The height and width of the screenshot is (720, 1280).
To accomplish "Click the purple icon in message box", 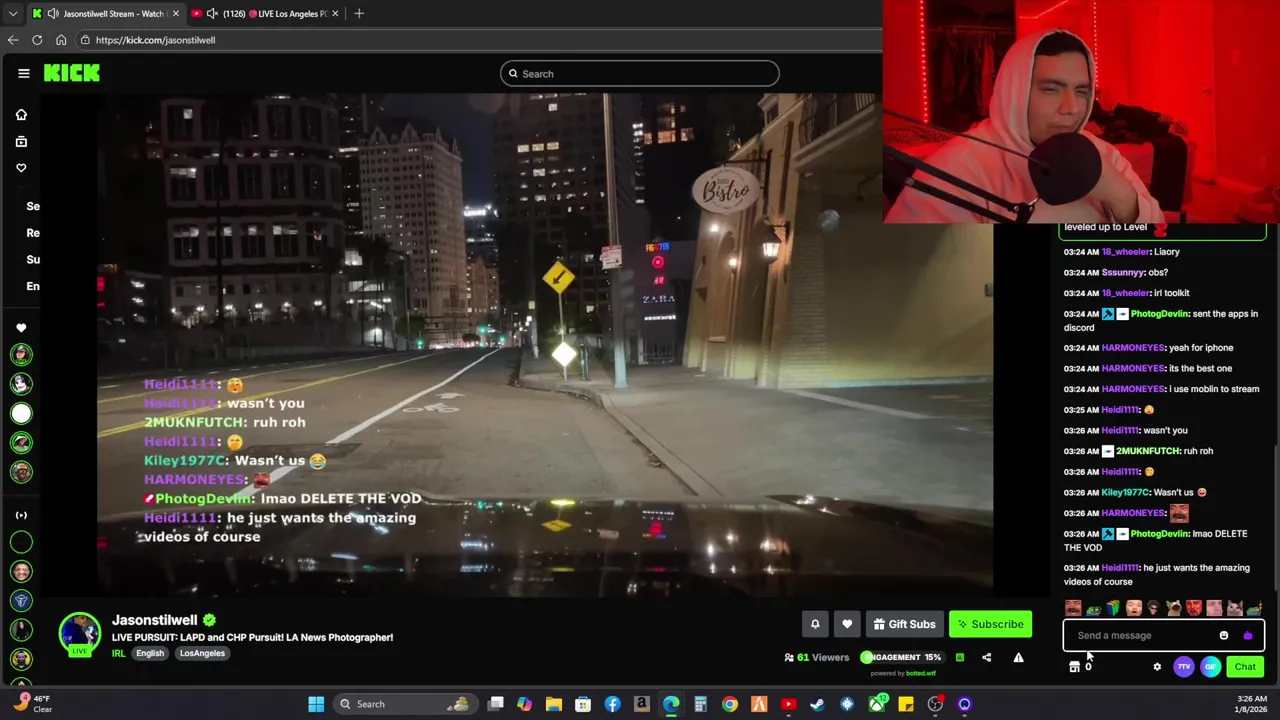I will click(x=1247, y=635).
